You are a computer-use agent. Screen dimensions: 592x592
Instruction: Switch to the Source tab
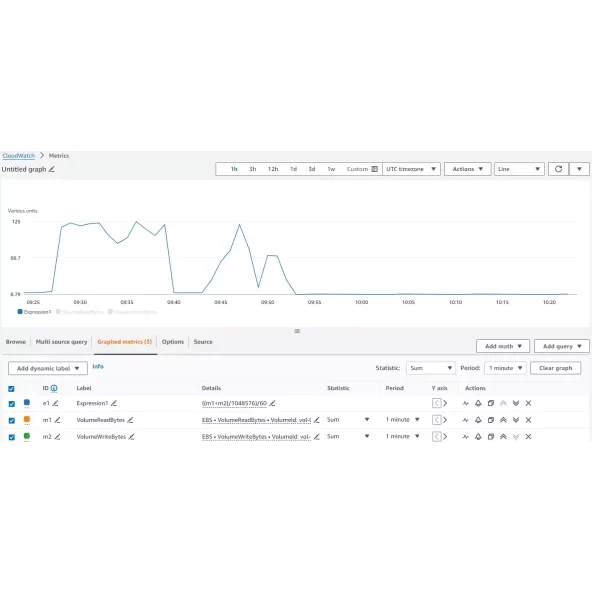(203, 342)
